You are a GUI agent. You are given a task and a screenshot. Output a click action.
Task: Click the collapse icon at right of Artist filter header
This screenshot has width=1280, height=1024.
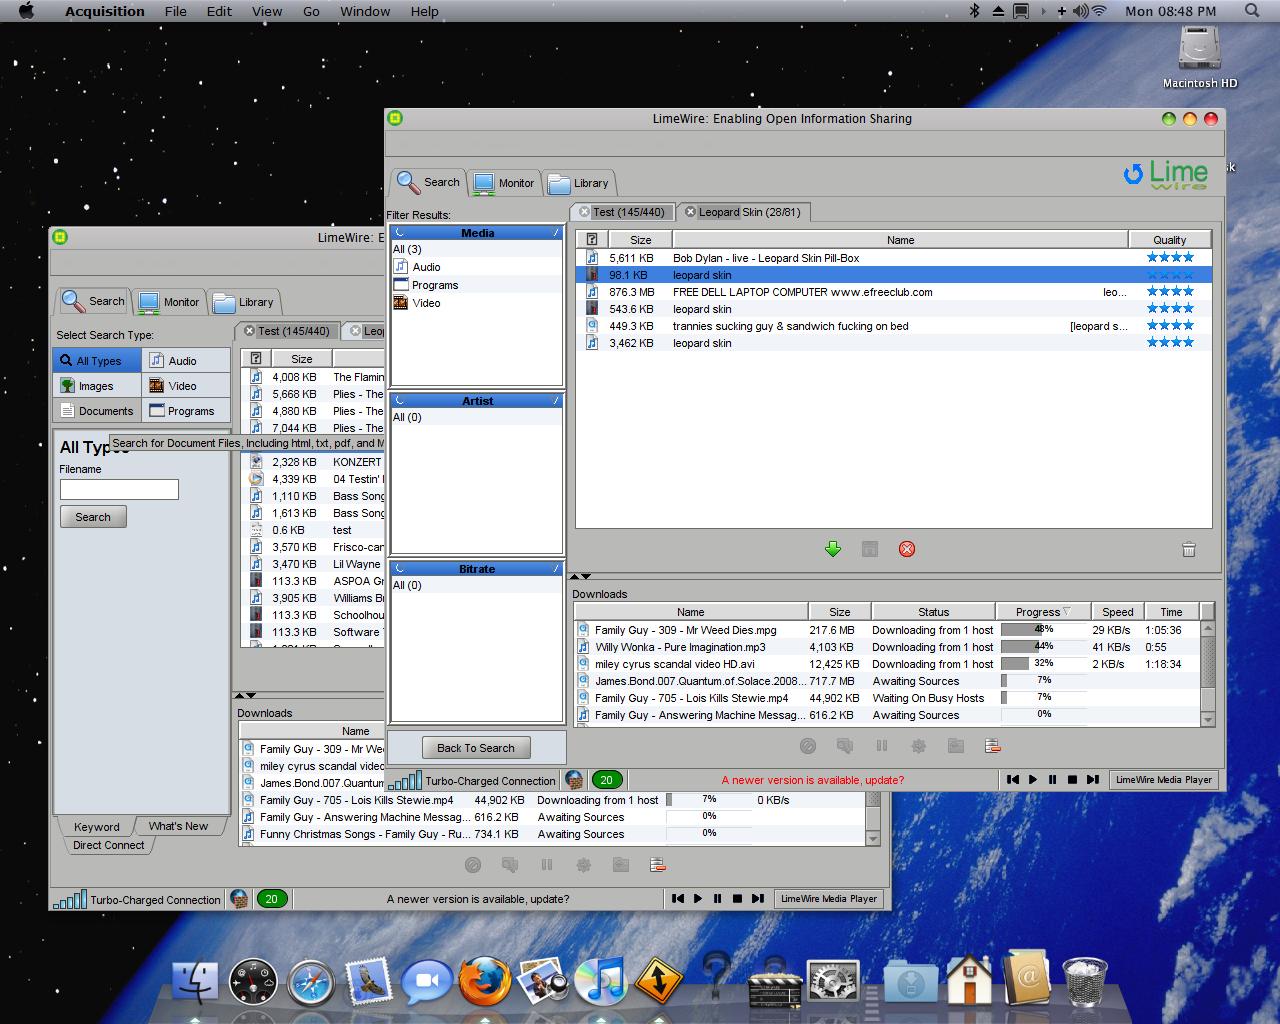556,401
